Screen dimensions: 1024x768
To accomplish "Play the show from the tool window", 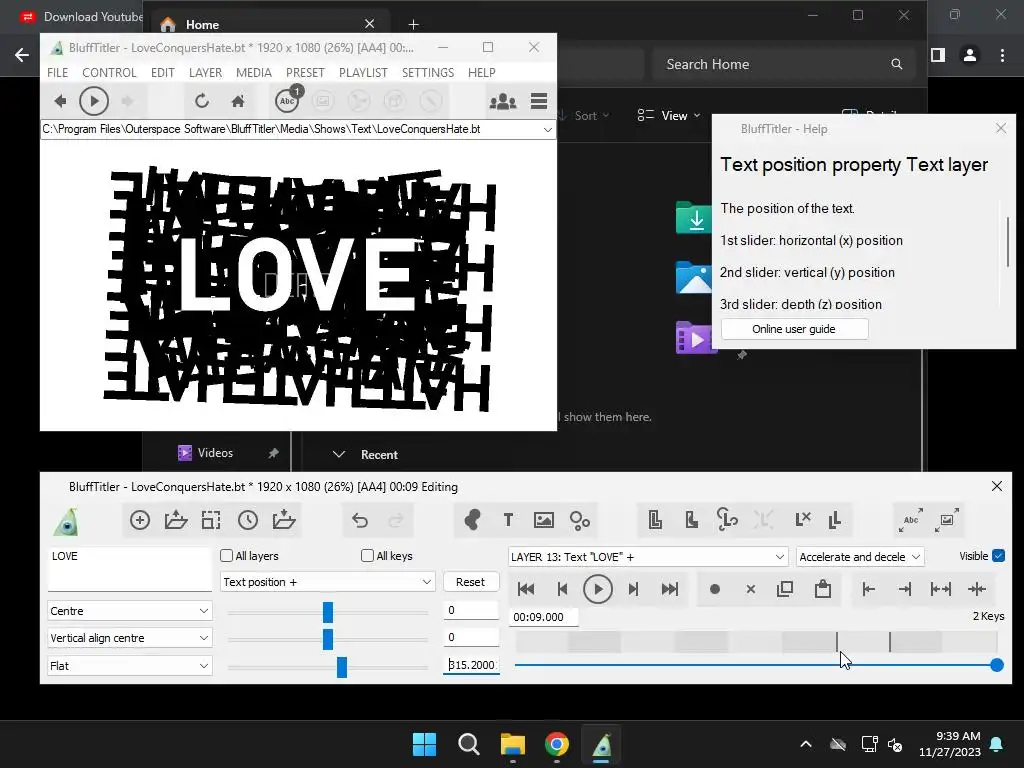I will [x=598, y=589].
